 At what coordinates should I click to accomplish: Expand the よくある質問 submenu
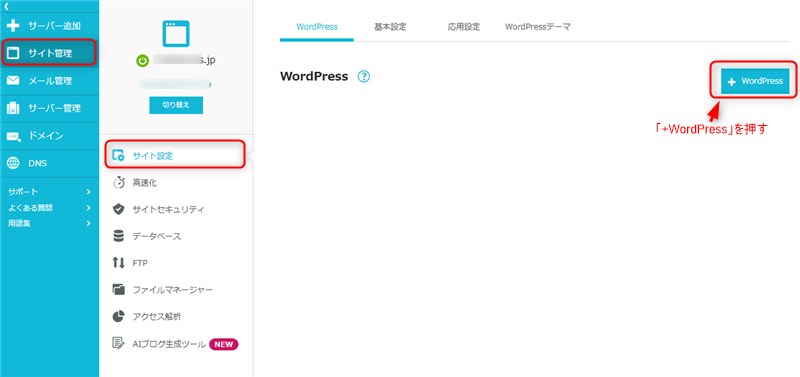pyautogui.click(x=49, y=208)
